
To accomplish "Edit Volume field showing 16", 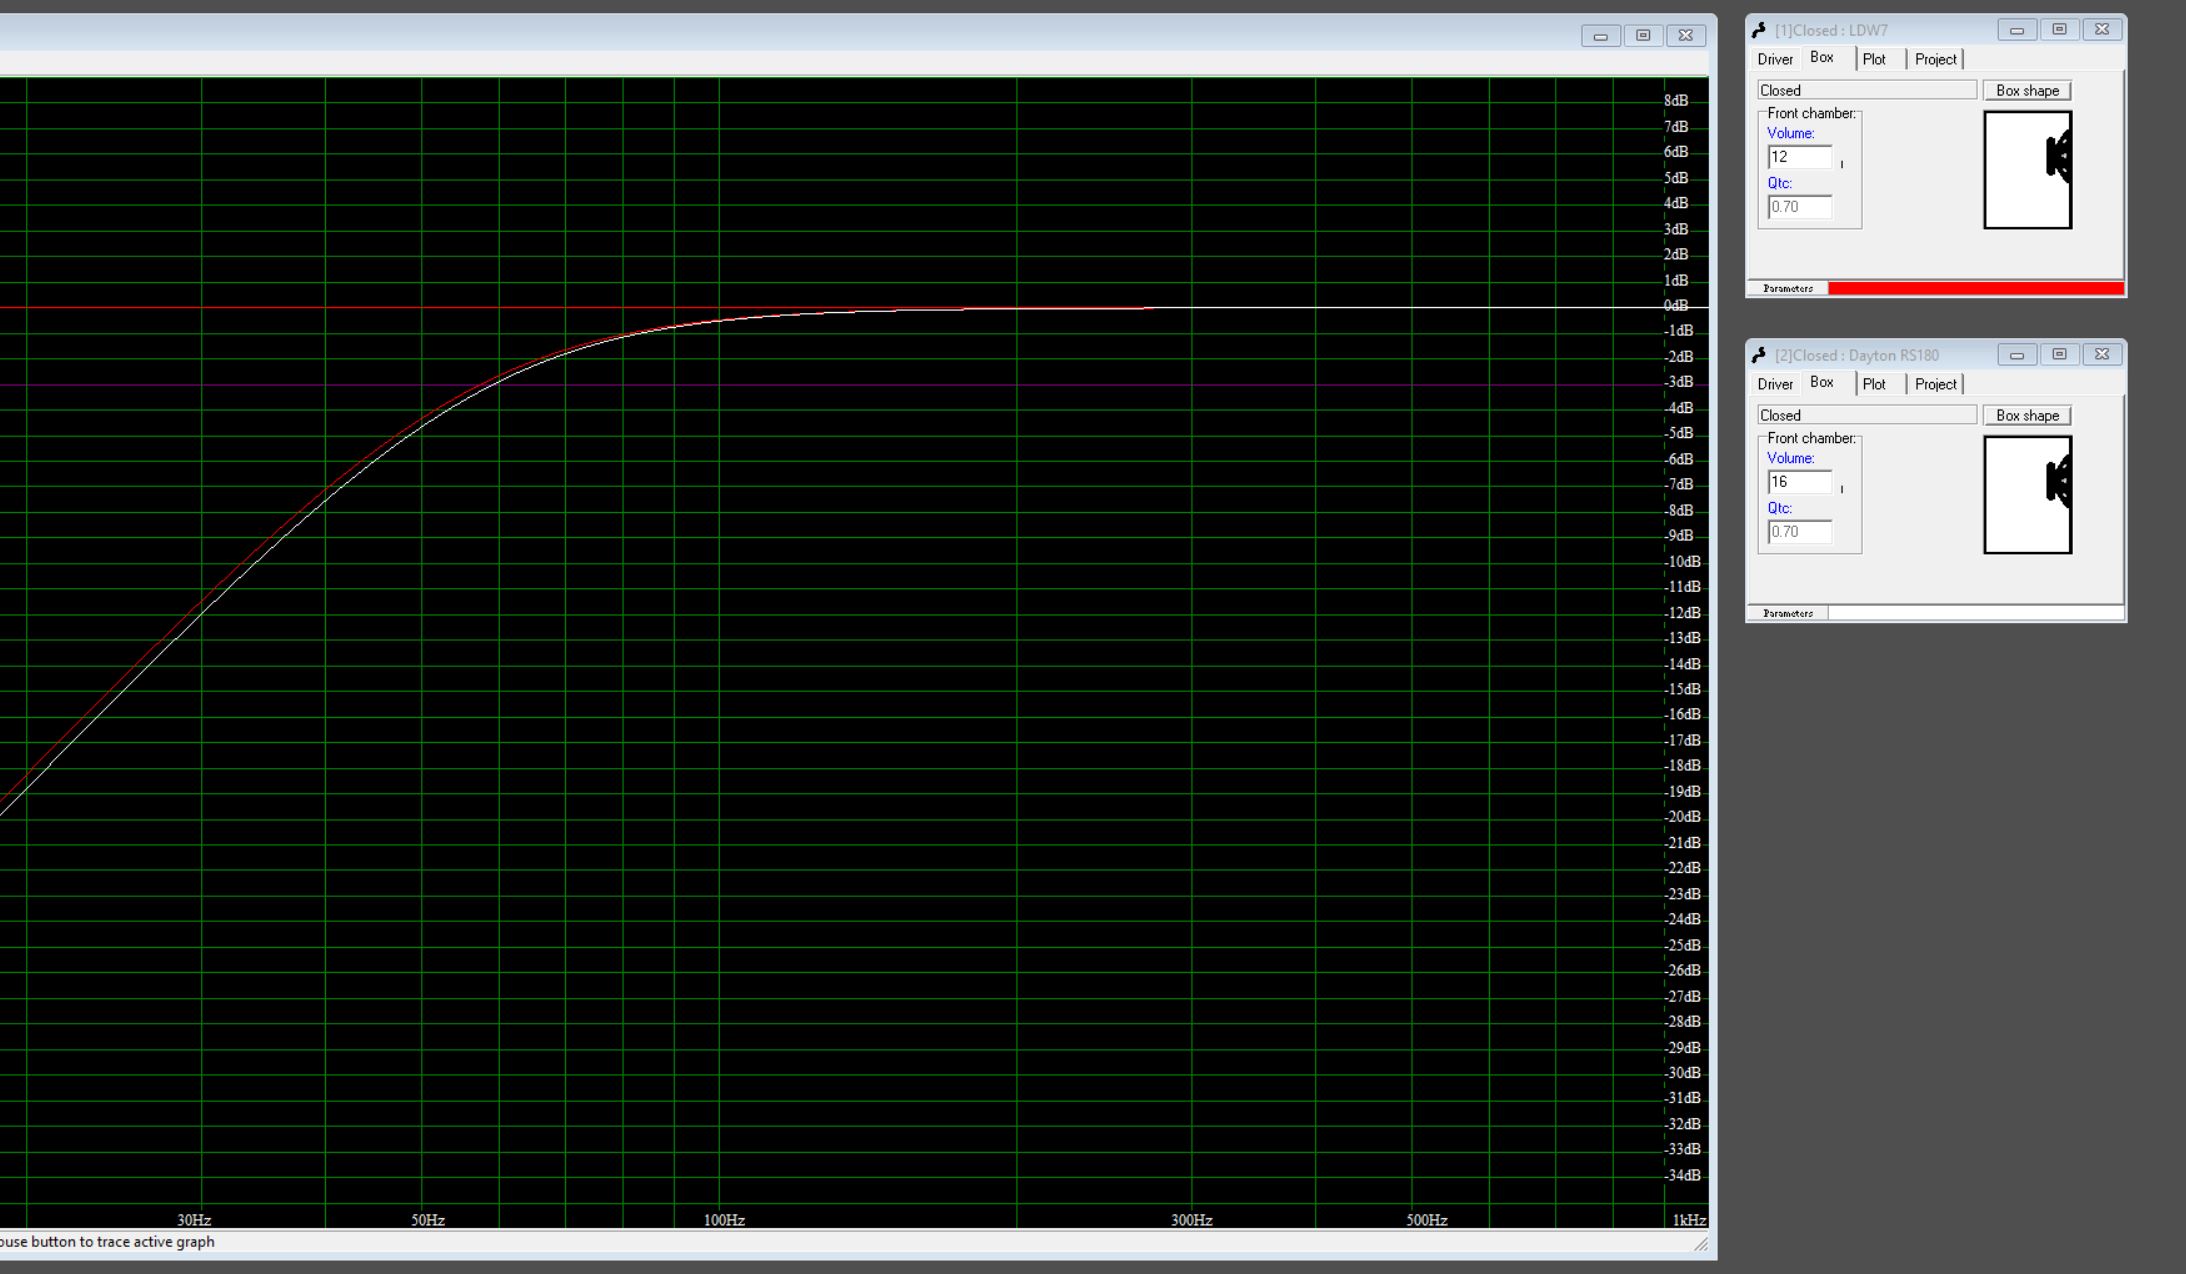I will 1800,482.
